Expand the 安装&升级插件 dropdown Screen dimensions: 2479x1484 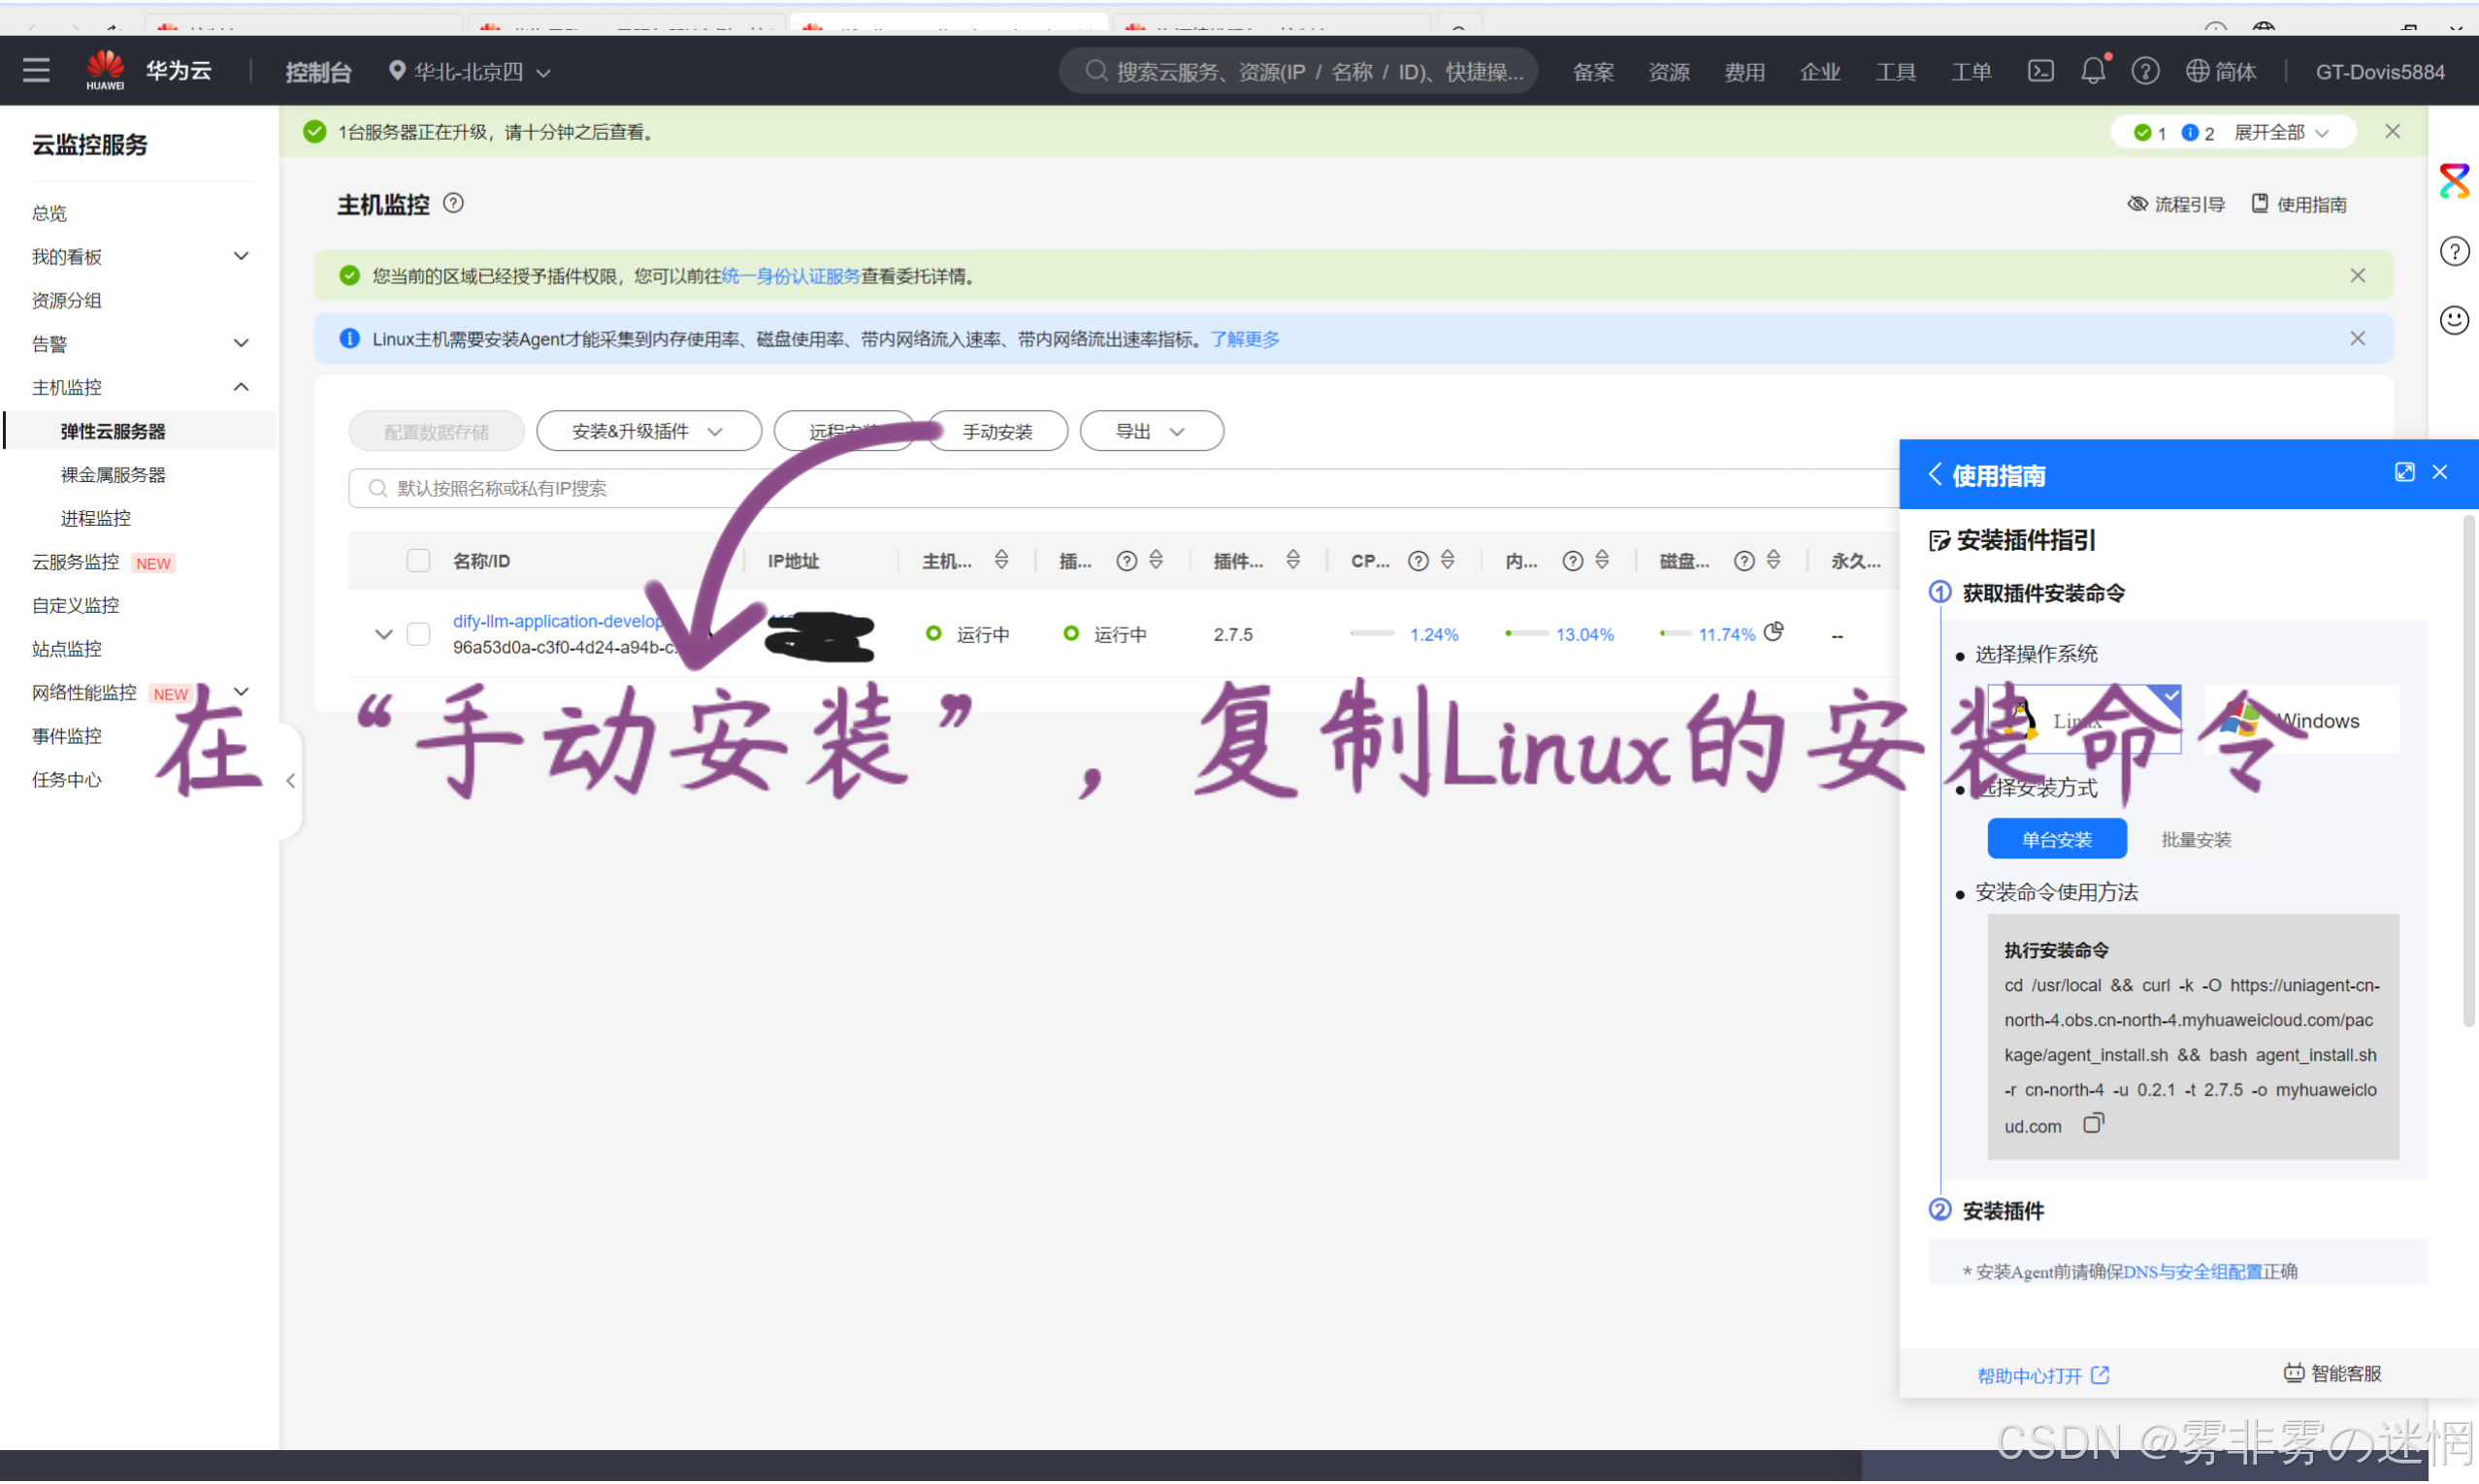click(x=648, y=432)
